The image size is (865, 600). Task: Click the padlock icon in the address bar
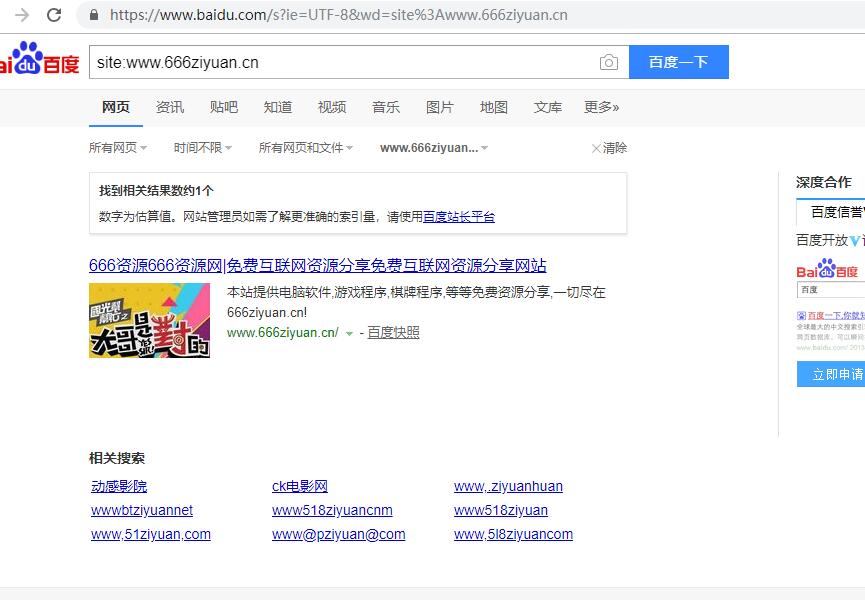[93, 15]
